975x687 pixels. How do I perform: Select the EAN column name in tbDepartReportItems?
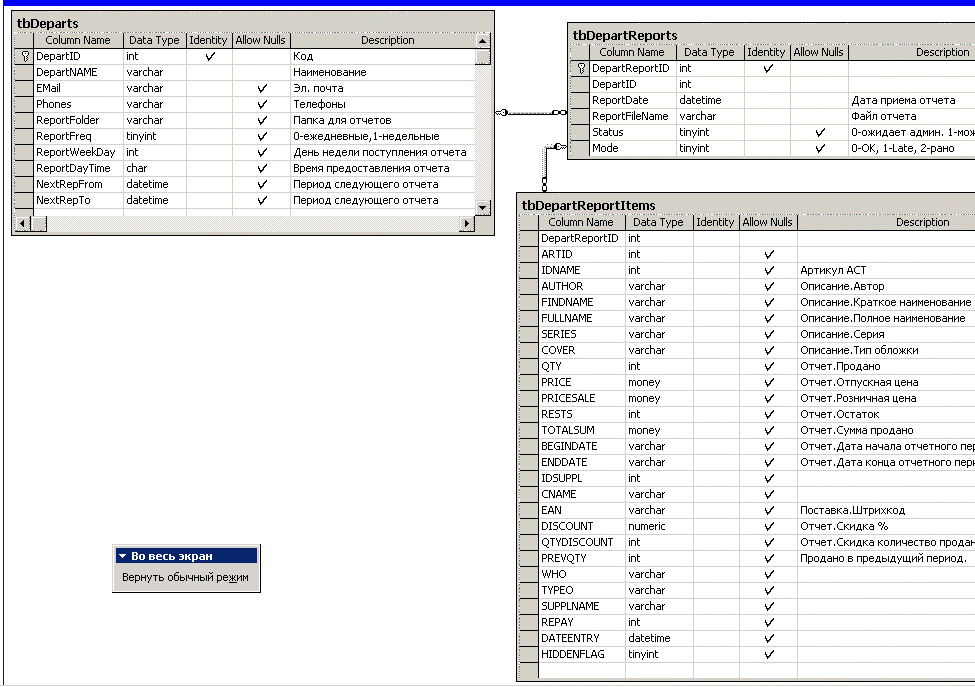pyautogui.click(x=551, y=510)
